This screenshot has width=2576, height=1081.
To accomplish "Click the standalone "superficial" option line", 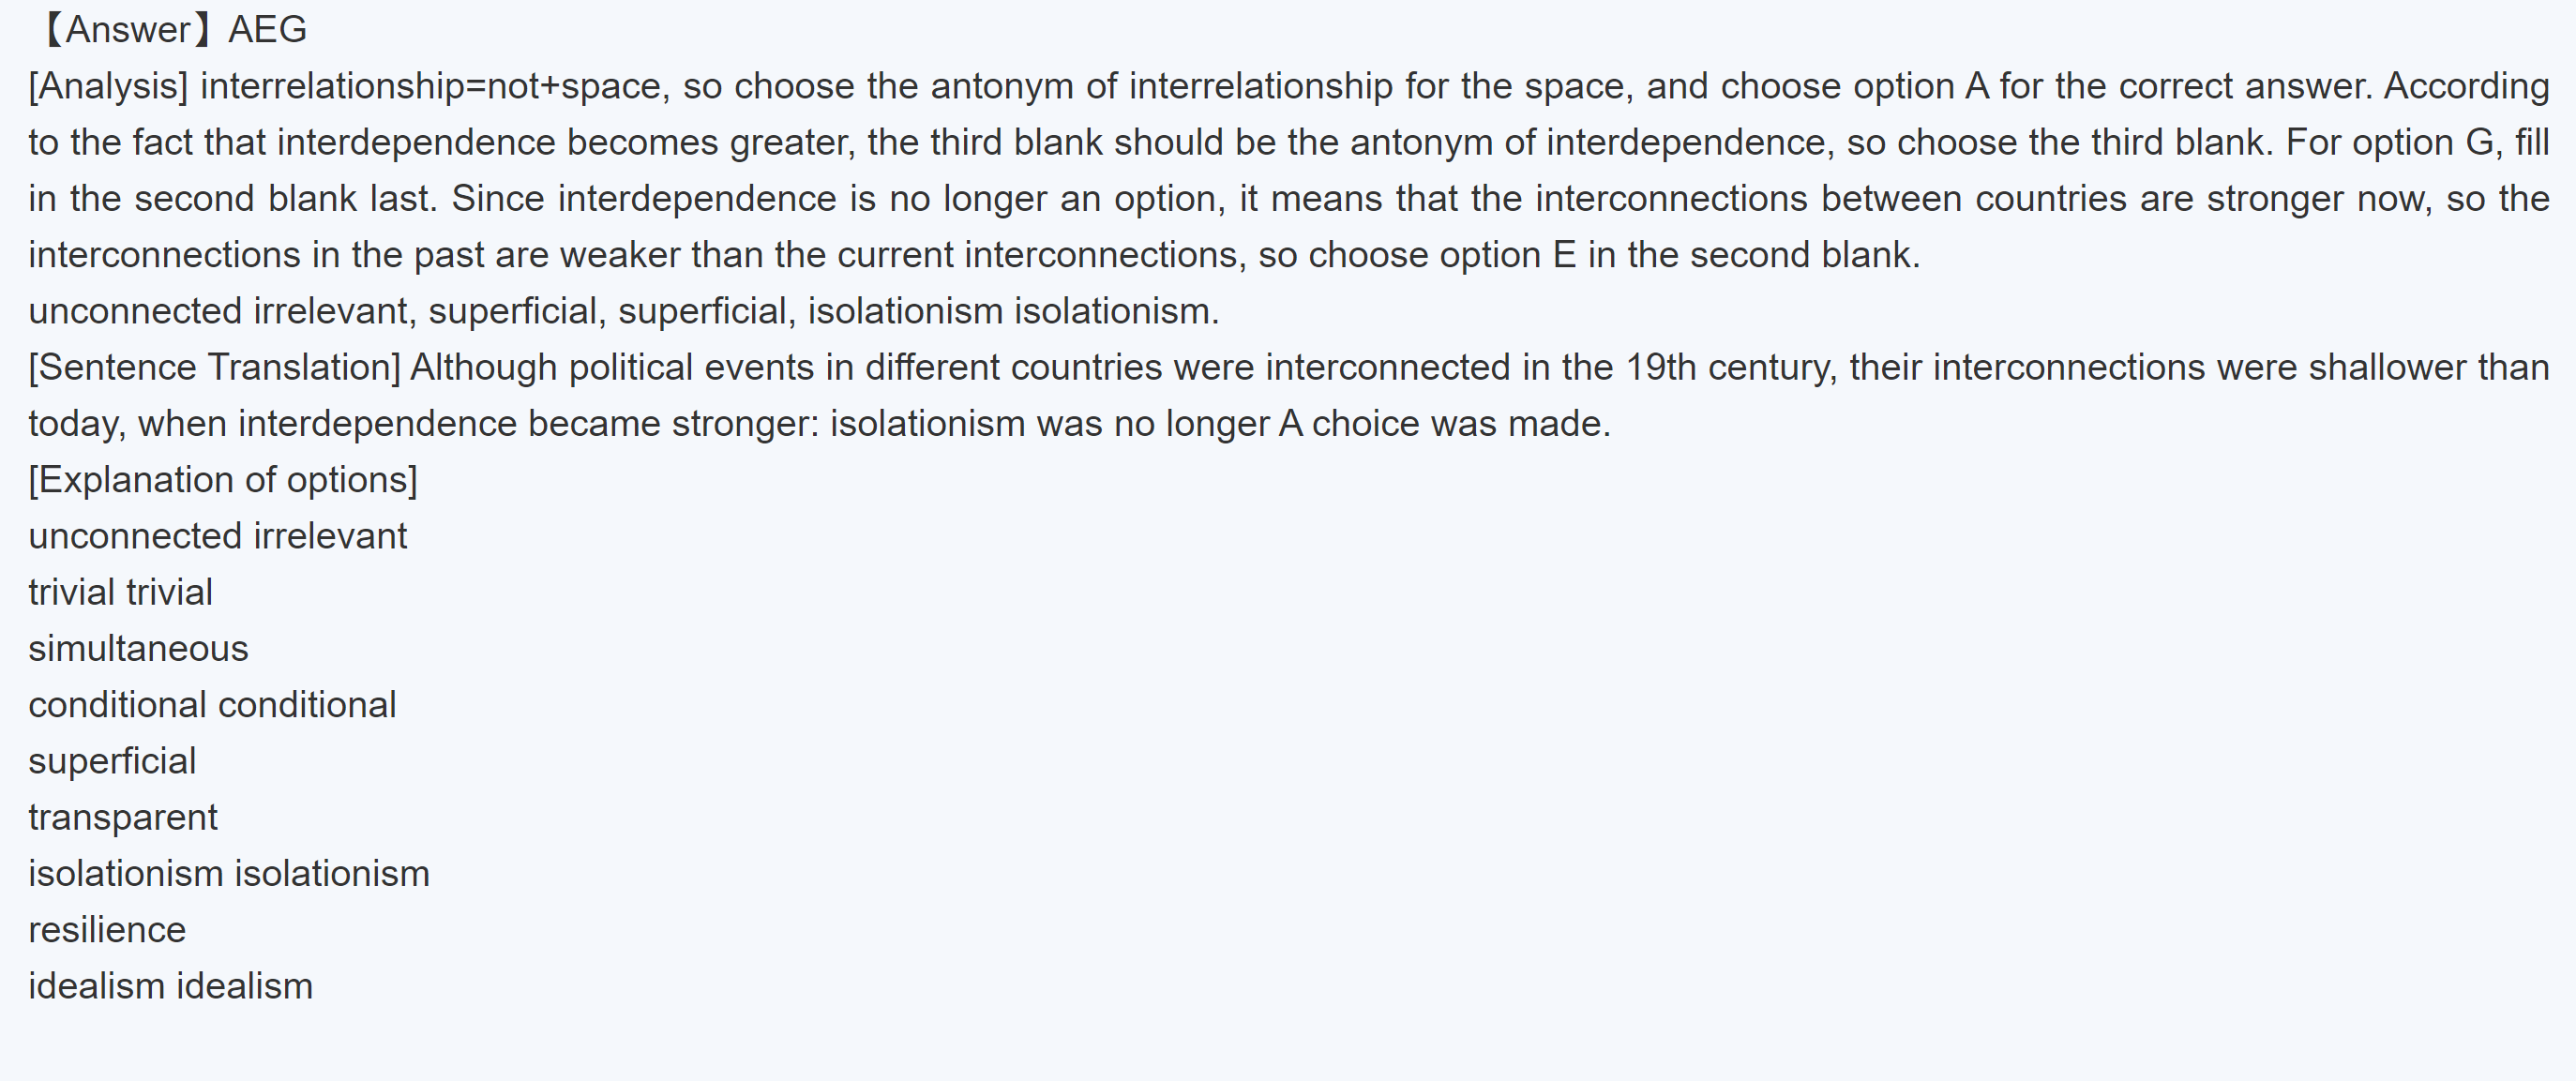I will tap(112, 762).
